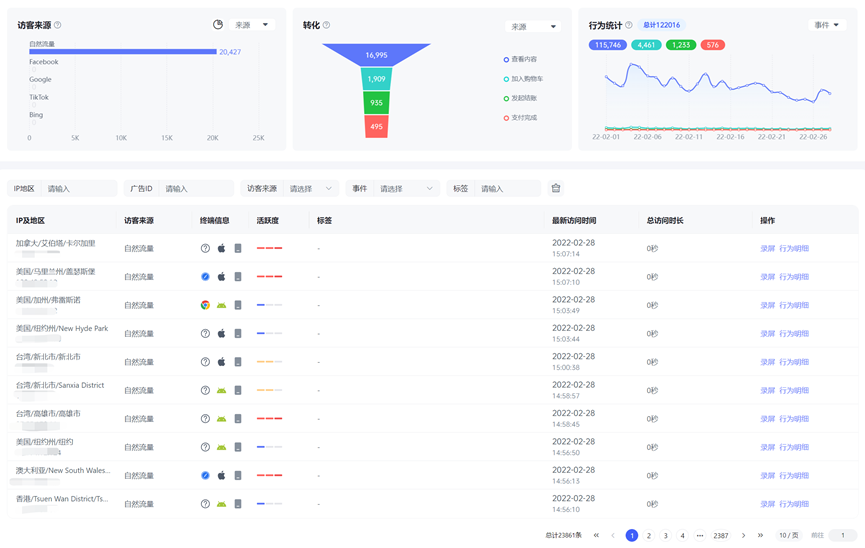
Task: Click 总计122016 total badge
Action: click(661, 25)
